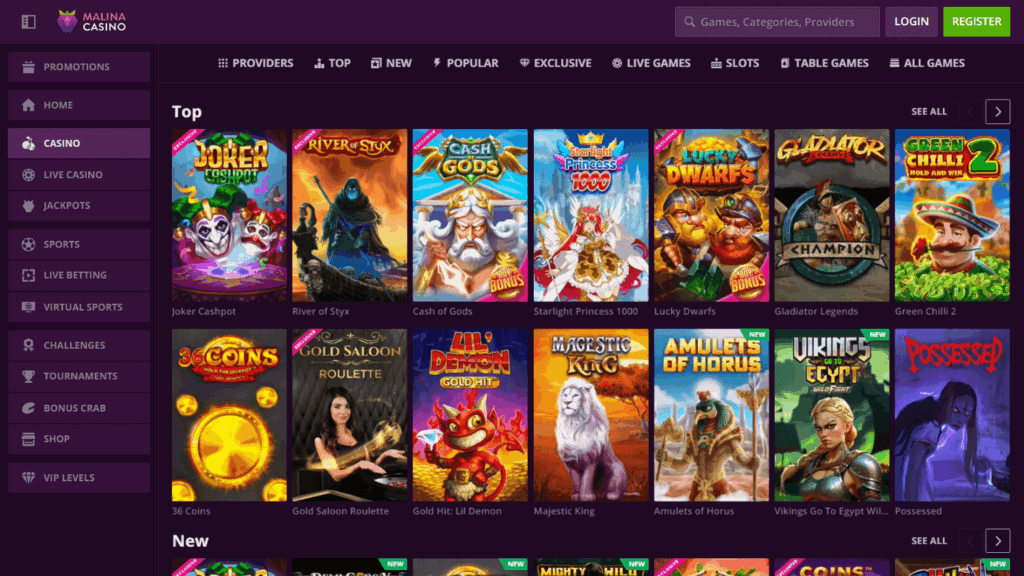
Task: Select the Table Games category tab
Action: pos(824,63)
